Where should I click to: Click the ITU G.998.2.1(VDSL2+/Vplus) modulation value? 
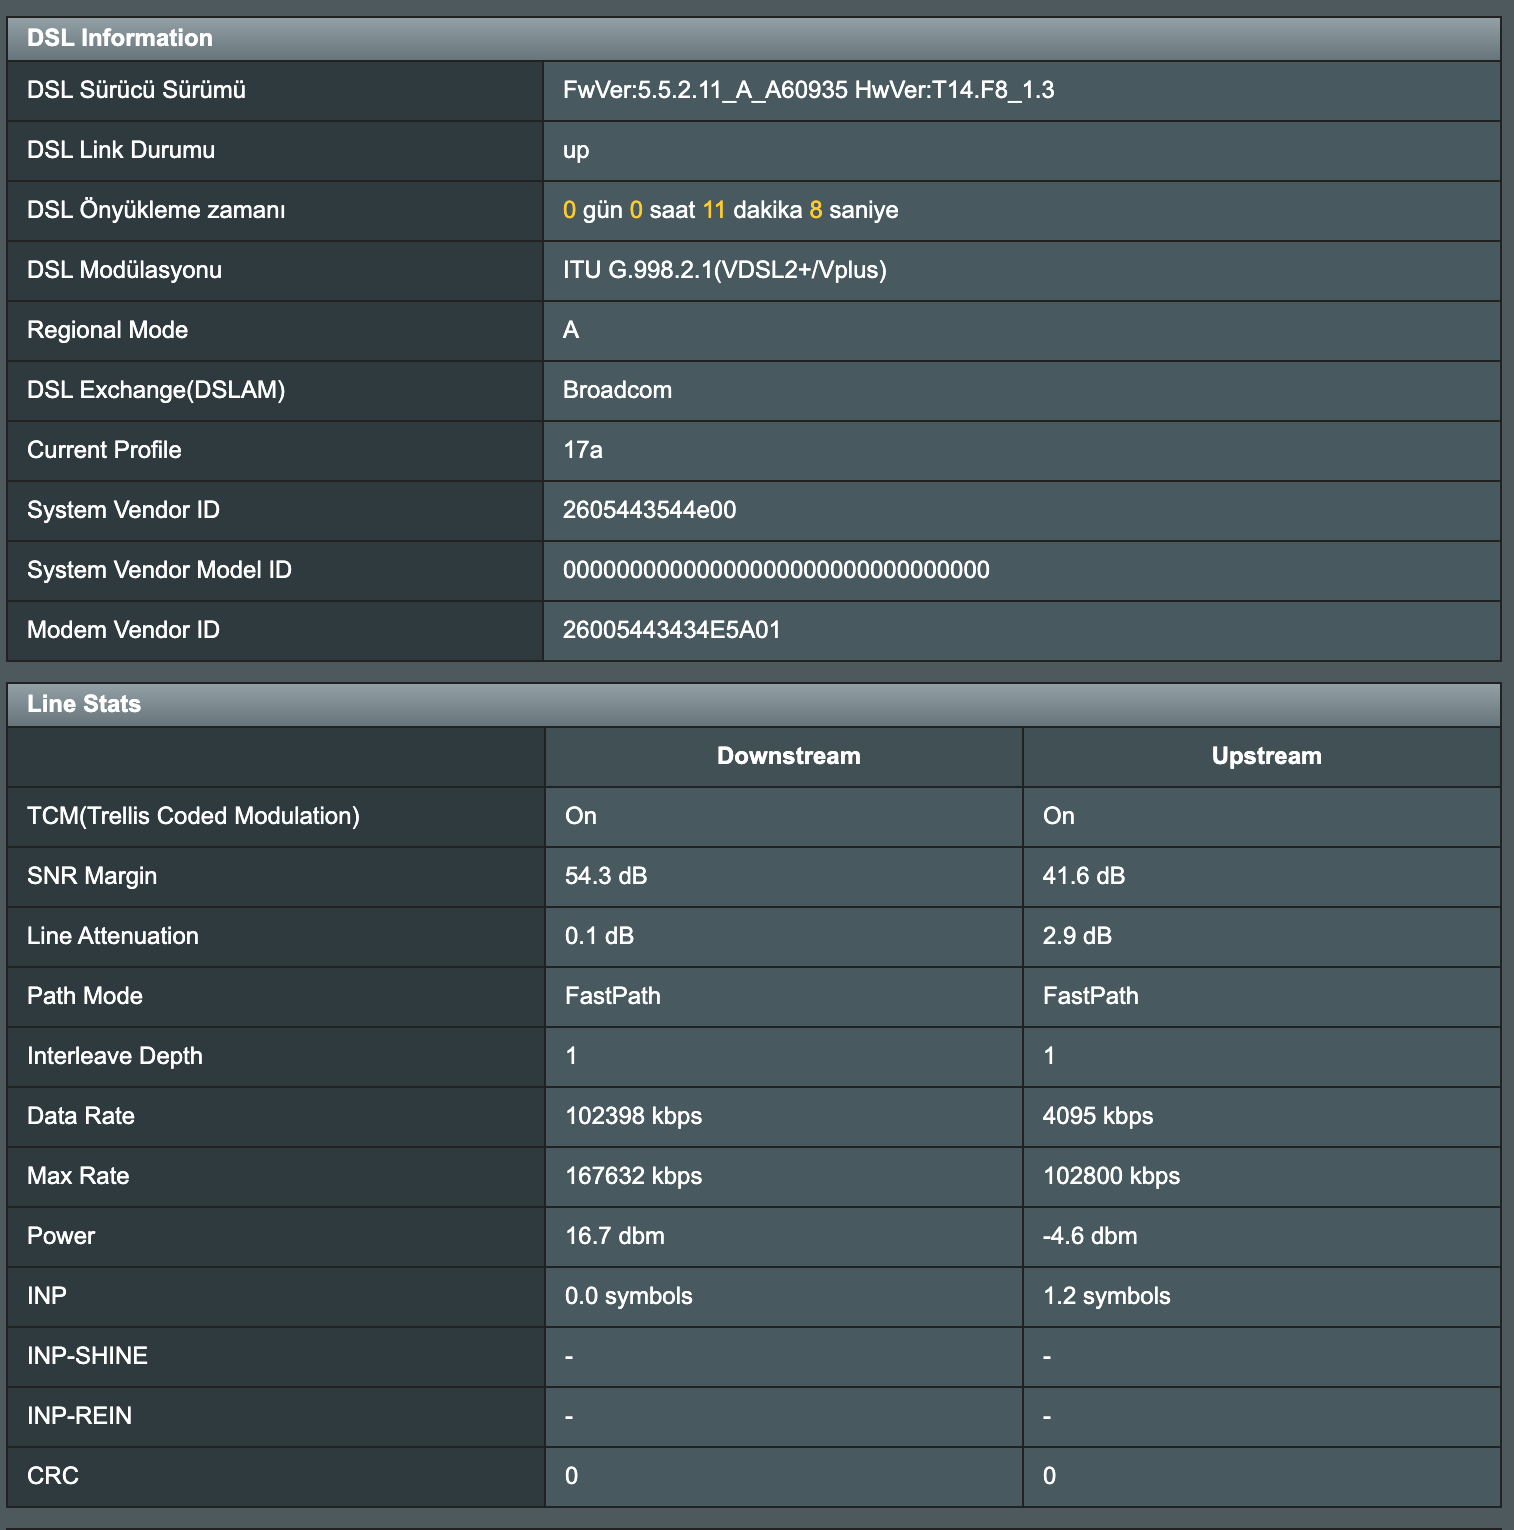tap(725, 270)
